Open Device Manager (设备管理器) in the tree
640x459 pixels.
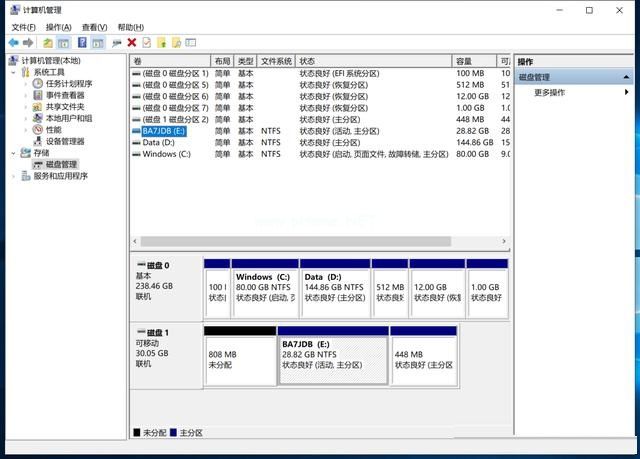(x=65, y=141)
